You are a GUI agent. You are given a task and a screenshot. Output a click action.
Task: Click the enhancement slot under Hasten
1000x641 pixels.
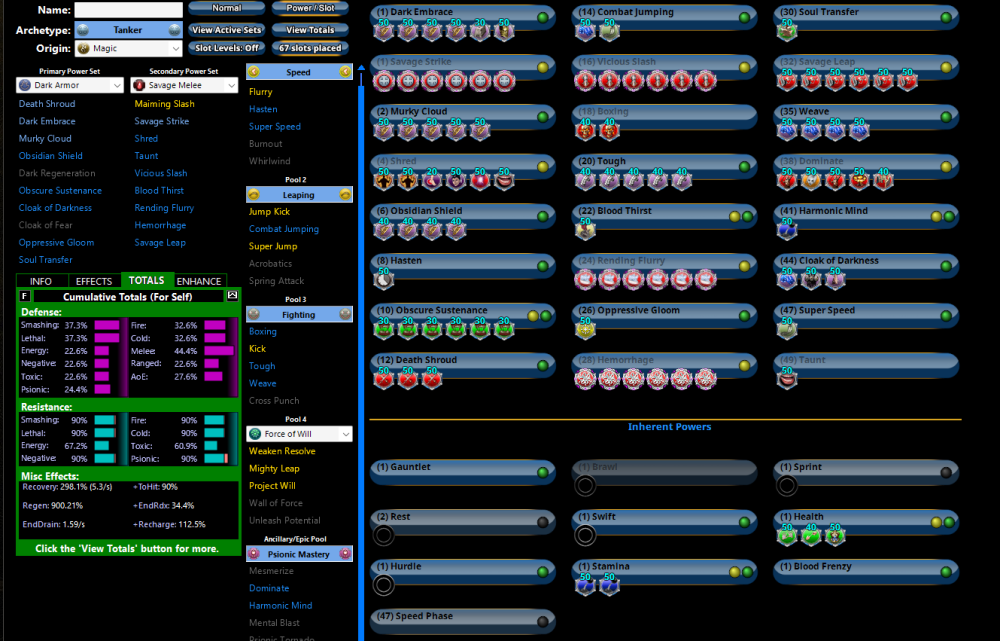pyautogui.click(x=384, y=281)
